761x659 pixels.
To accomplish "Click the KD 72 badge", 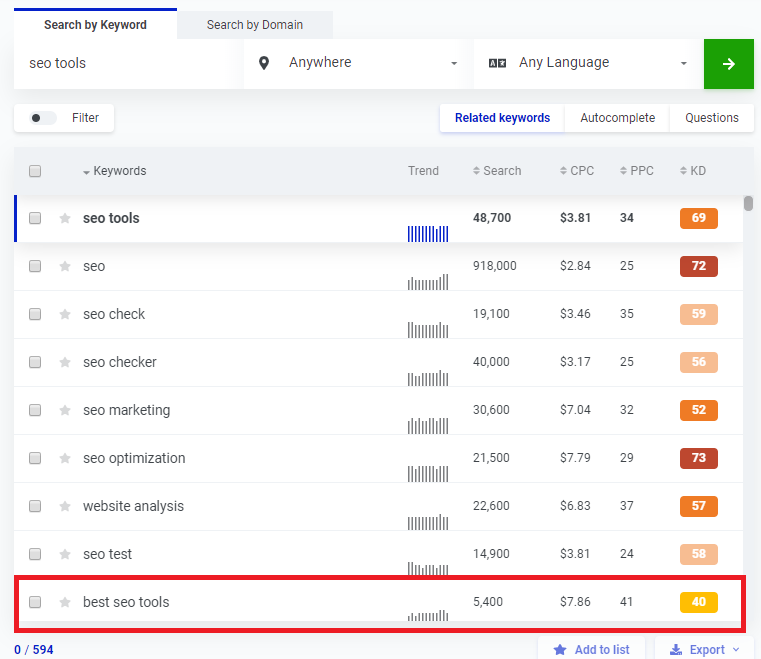I will point(698,266).
